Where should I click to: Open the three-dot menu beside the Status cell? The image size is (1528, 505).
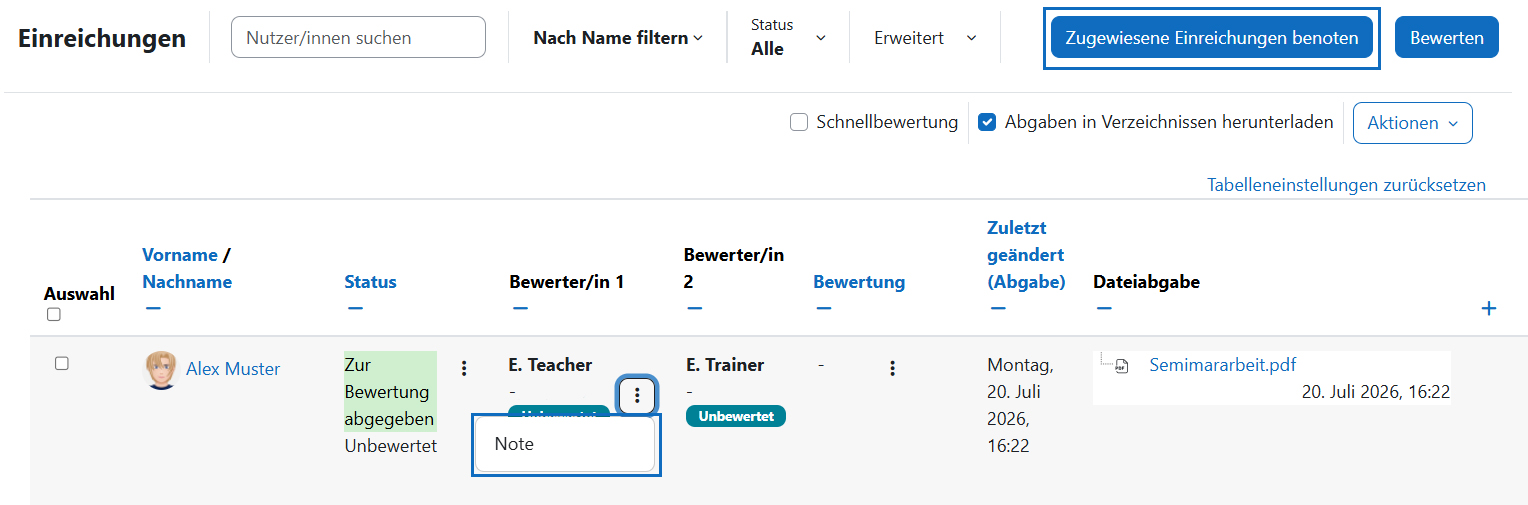(464, 368)
